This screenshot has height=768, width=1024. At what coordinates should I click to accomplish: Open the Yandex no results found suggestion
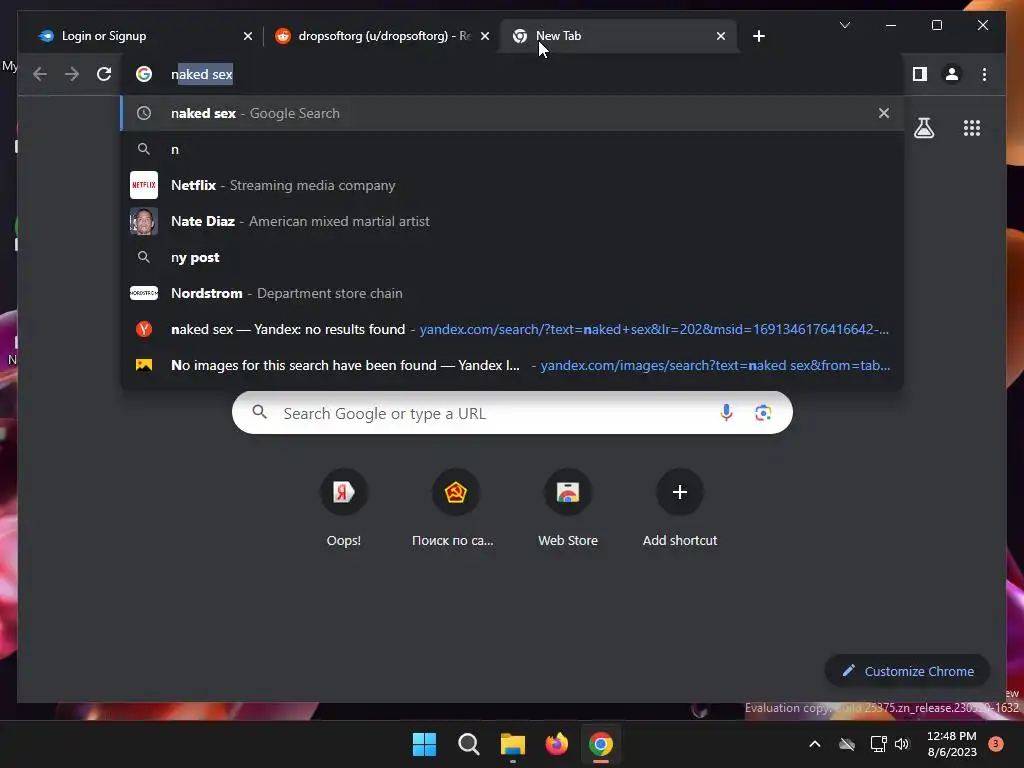pyautogui.click(x=512, y=329)
